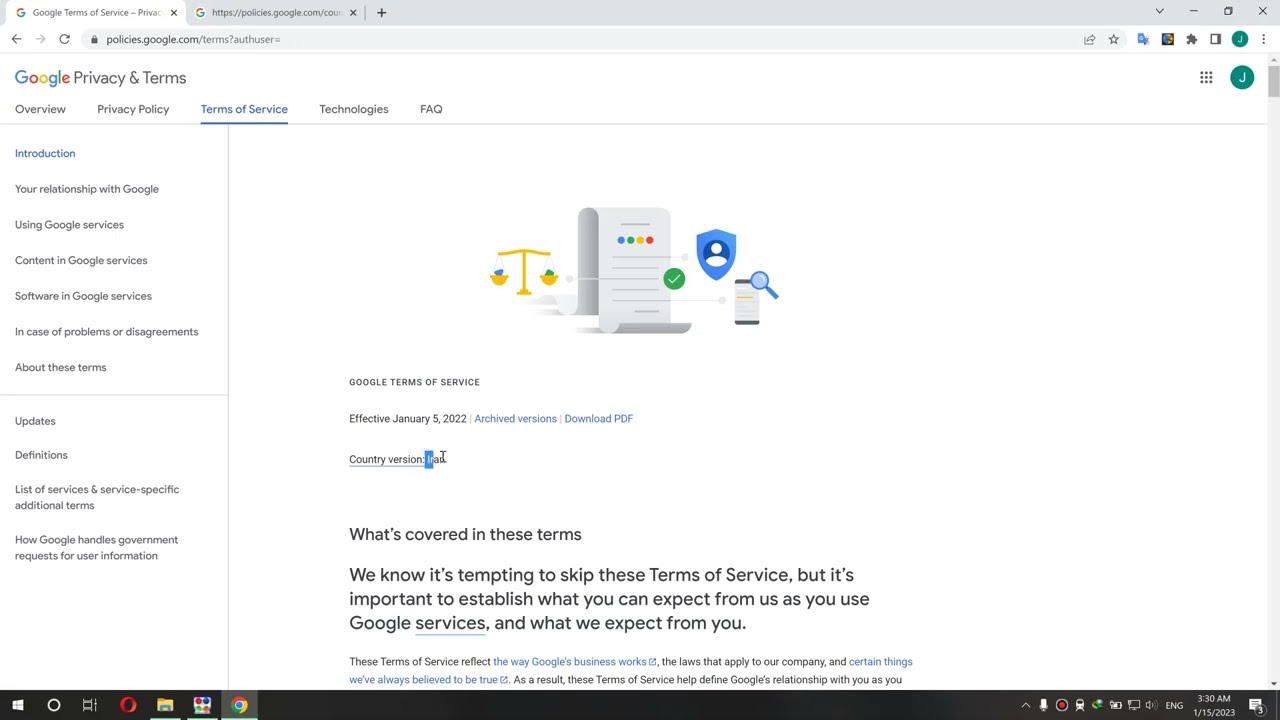Follow the services link in the heading

(450, 623)
